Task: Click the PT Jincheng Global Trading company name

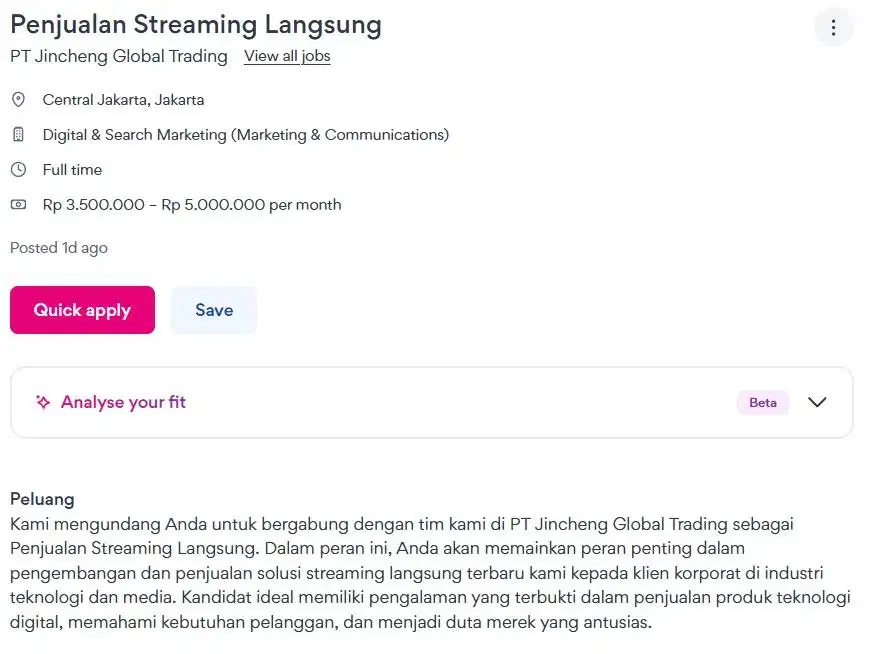Action: pos(118,56)
